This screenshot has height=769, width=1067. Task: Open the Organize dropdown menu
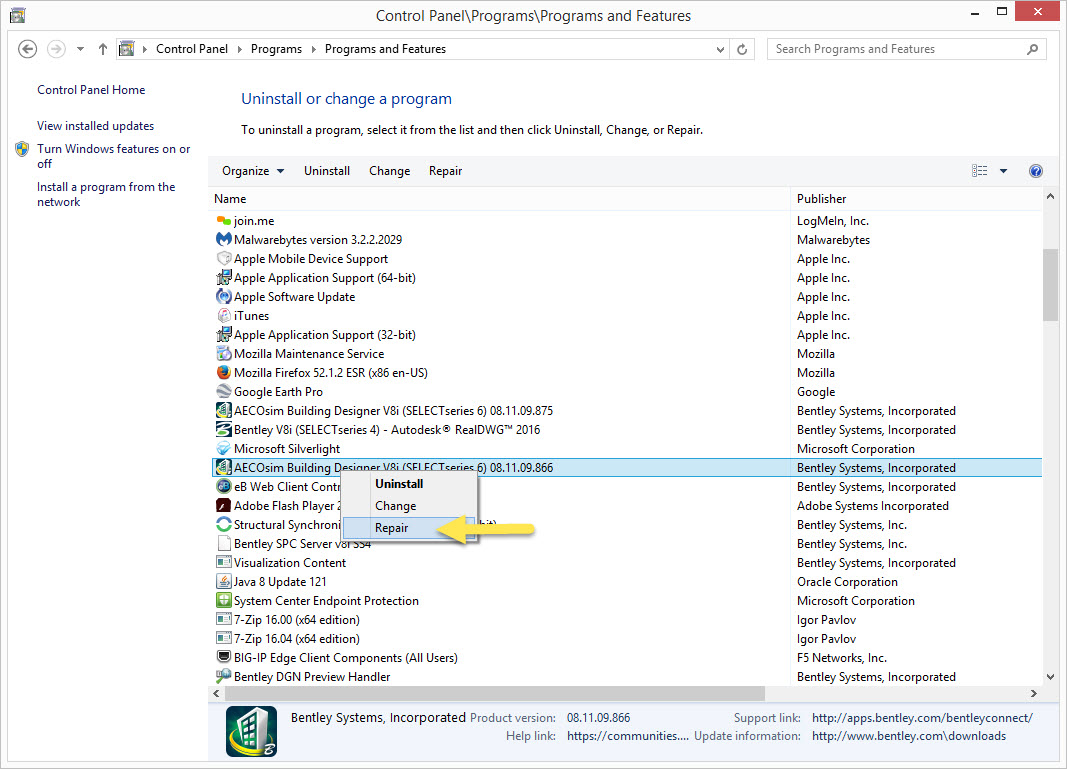click(x=252, y=171)
